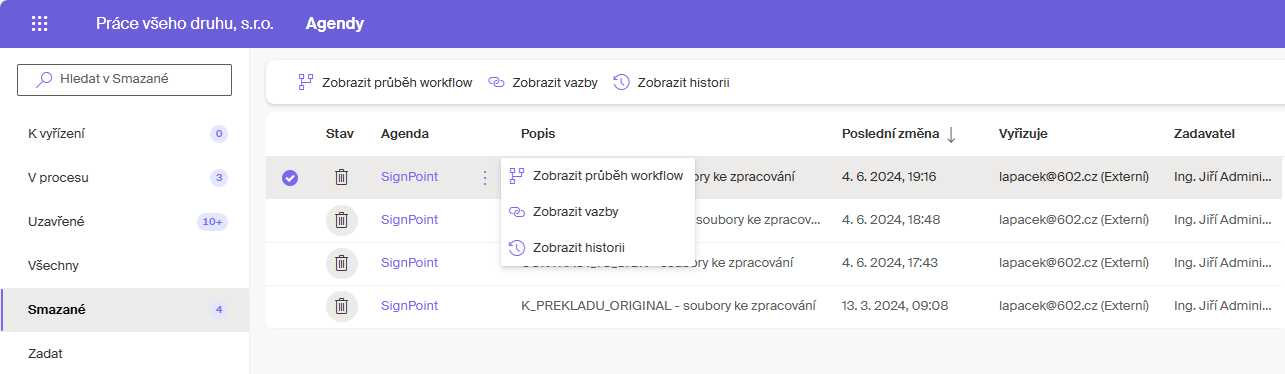Click the K_PREKLADU_ORIGINAL - soubory ke zpracování description
This screenshot has width=1285, height=374.
(x=669, y=306)
